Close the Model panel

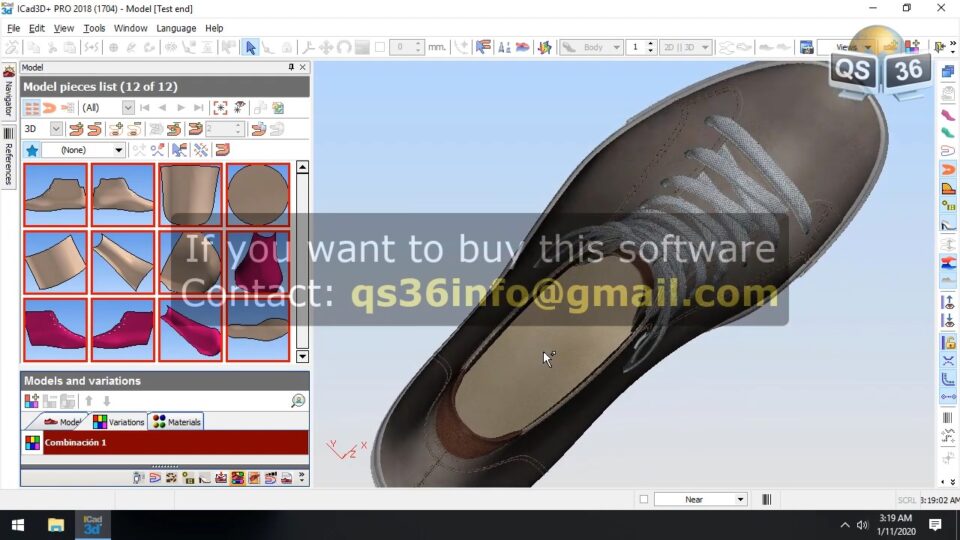tap(302, 67)
